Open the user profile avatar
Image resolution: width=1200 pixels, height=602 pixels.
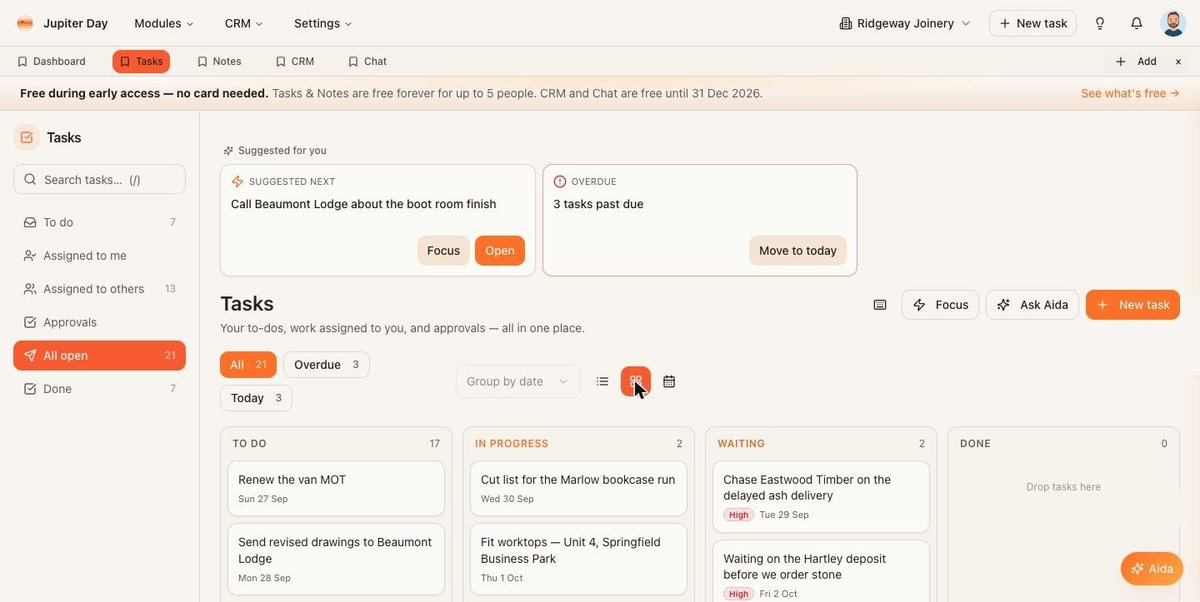[x=1173, y=23]
